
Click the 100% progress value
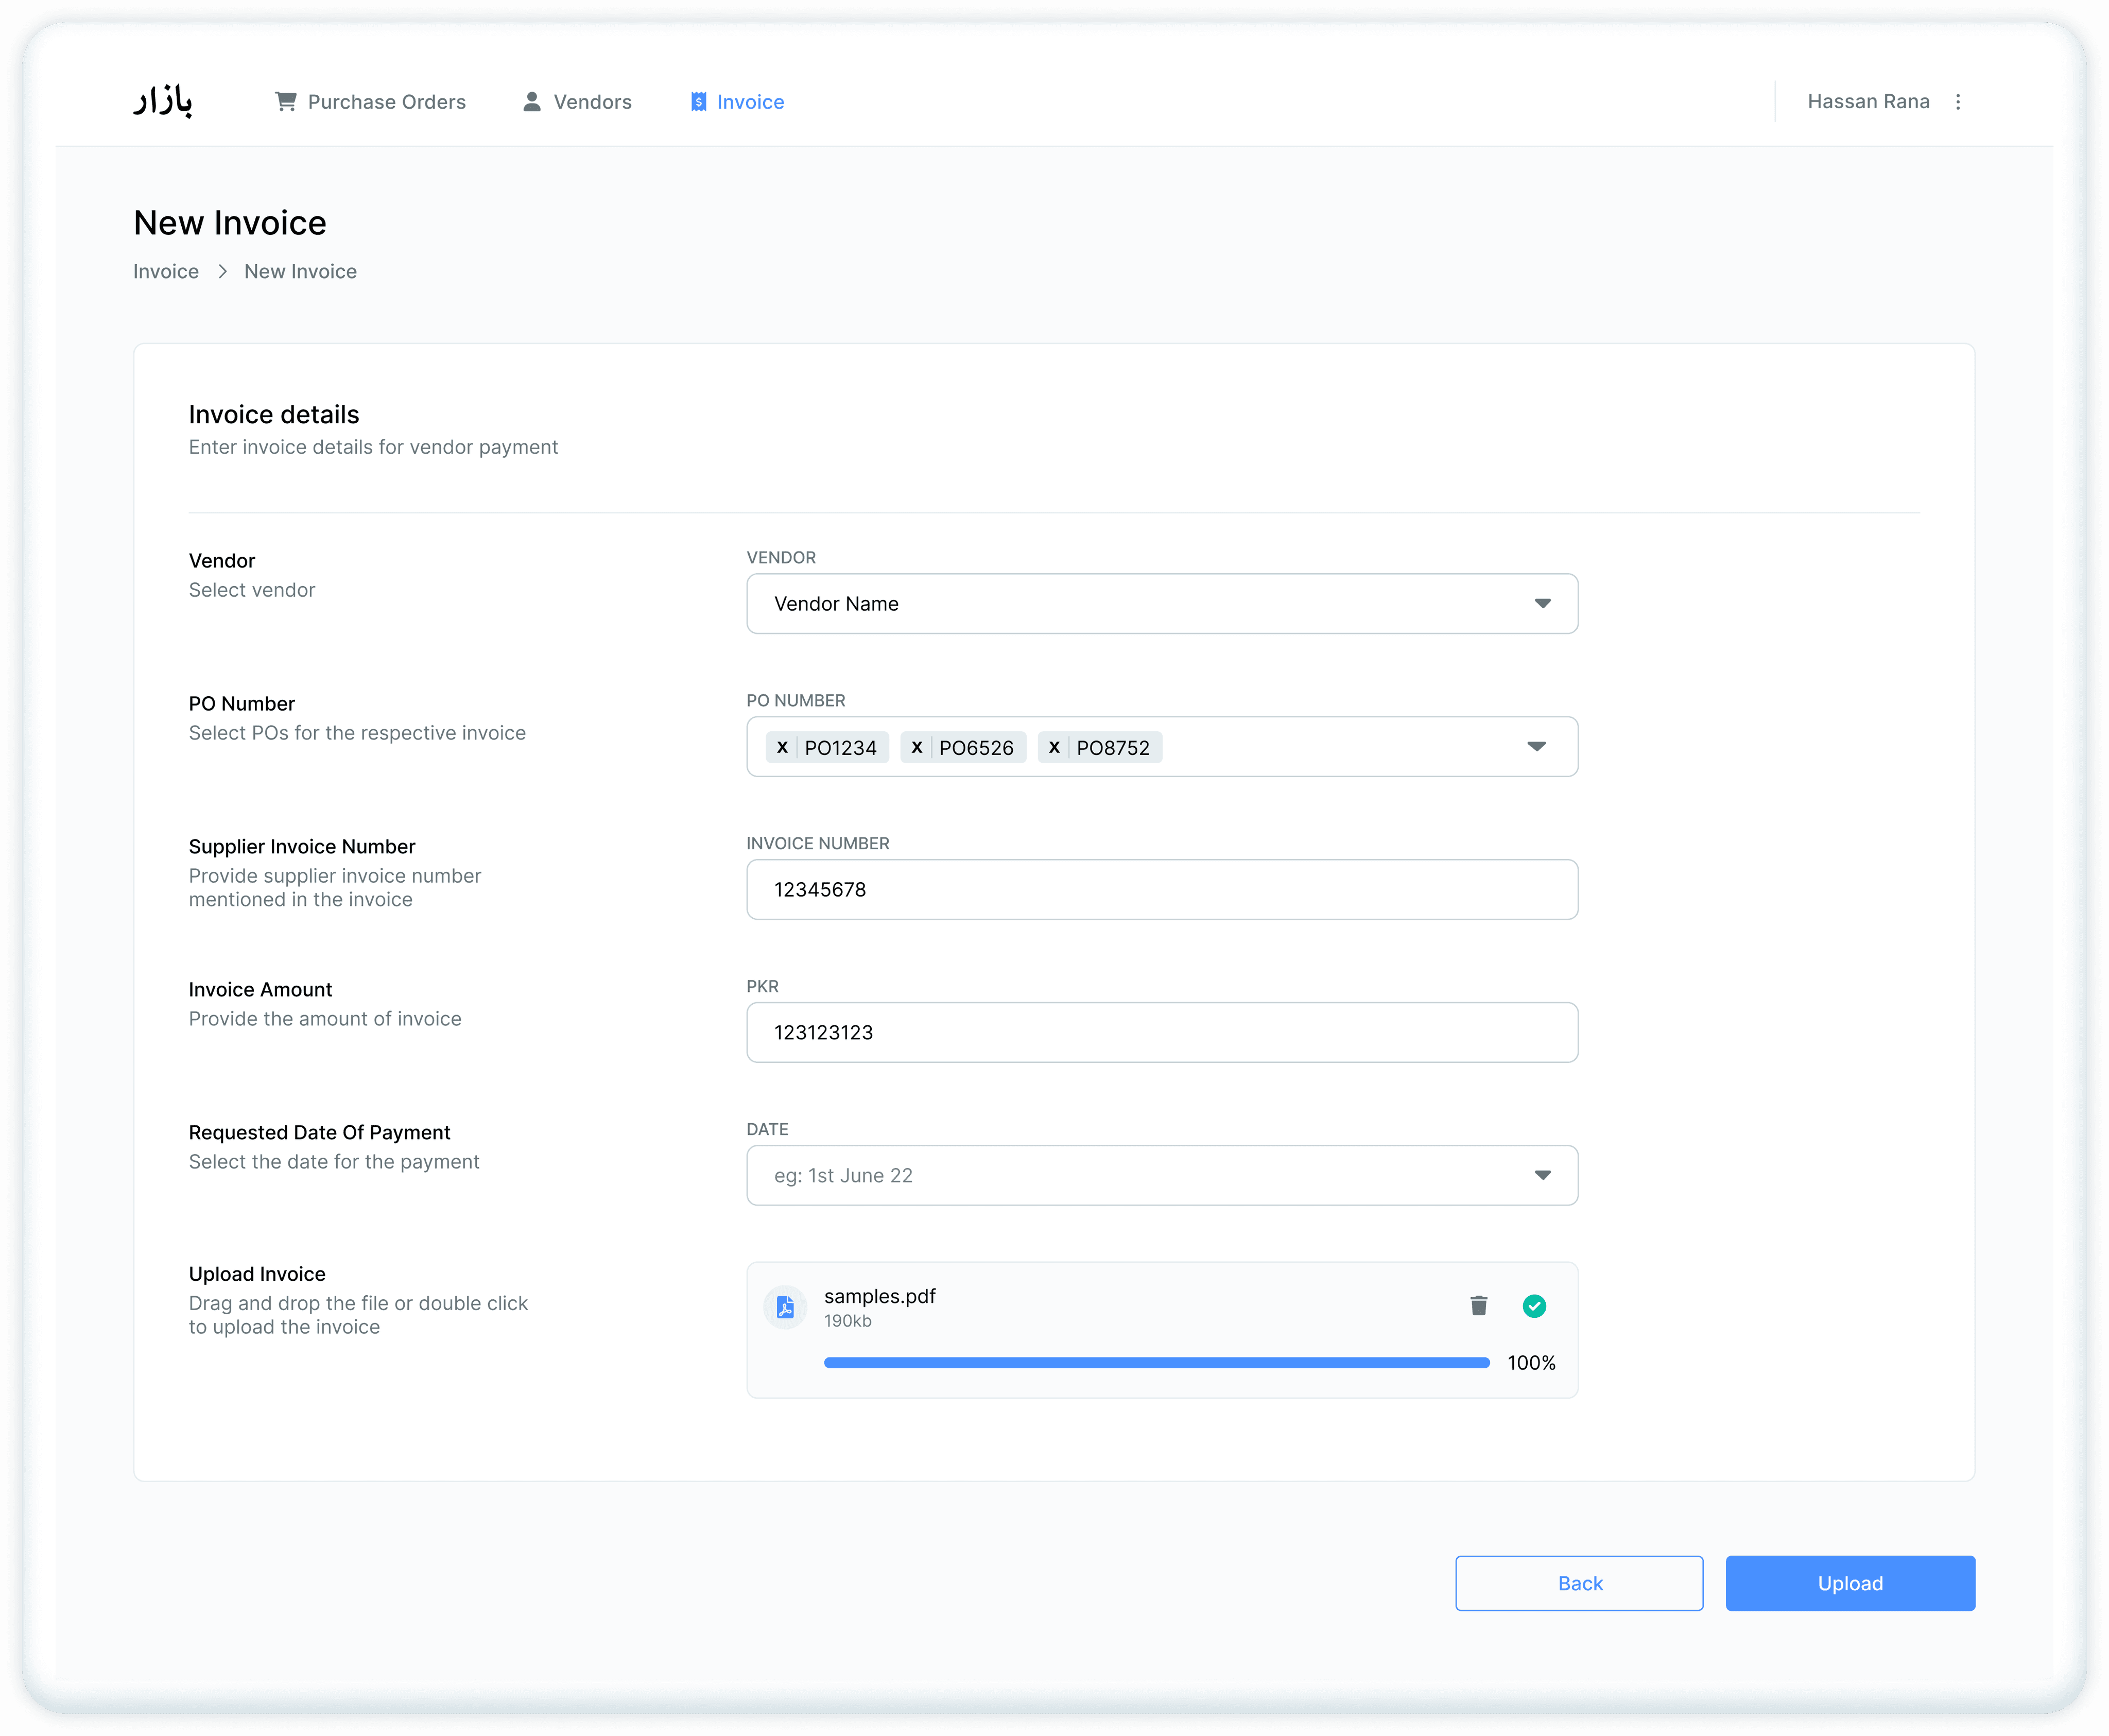pyautogui.click(x=1531, y=1363)
